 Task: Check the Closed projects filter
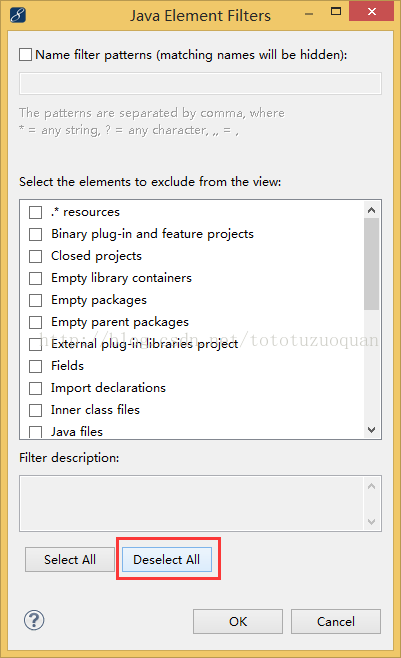(x=36, y=256)
